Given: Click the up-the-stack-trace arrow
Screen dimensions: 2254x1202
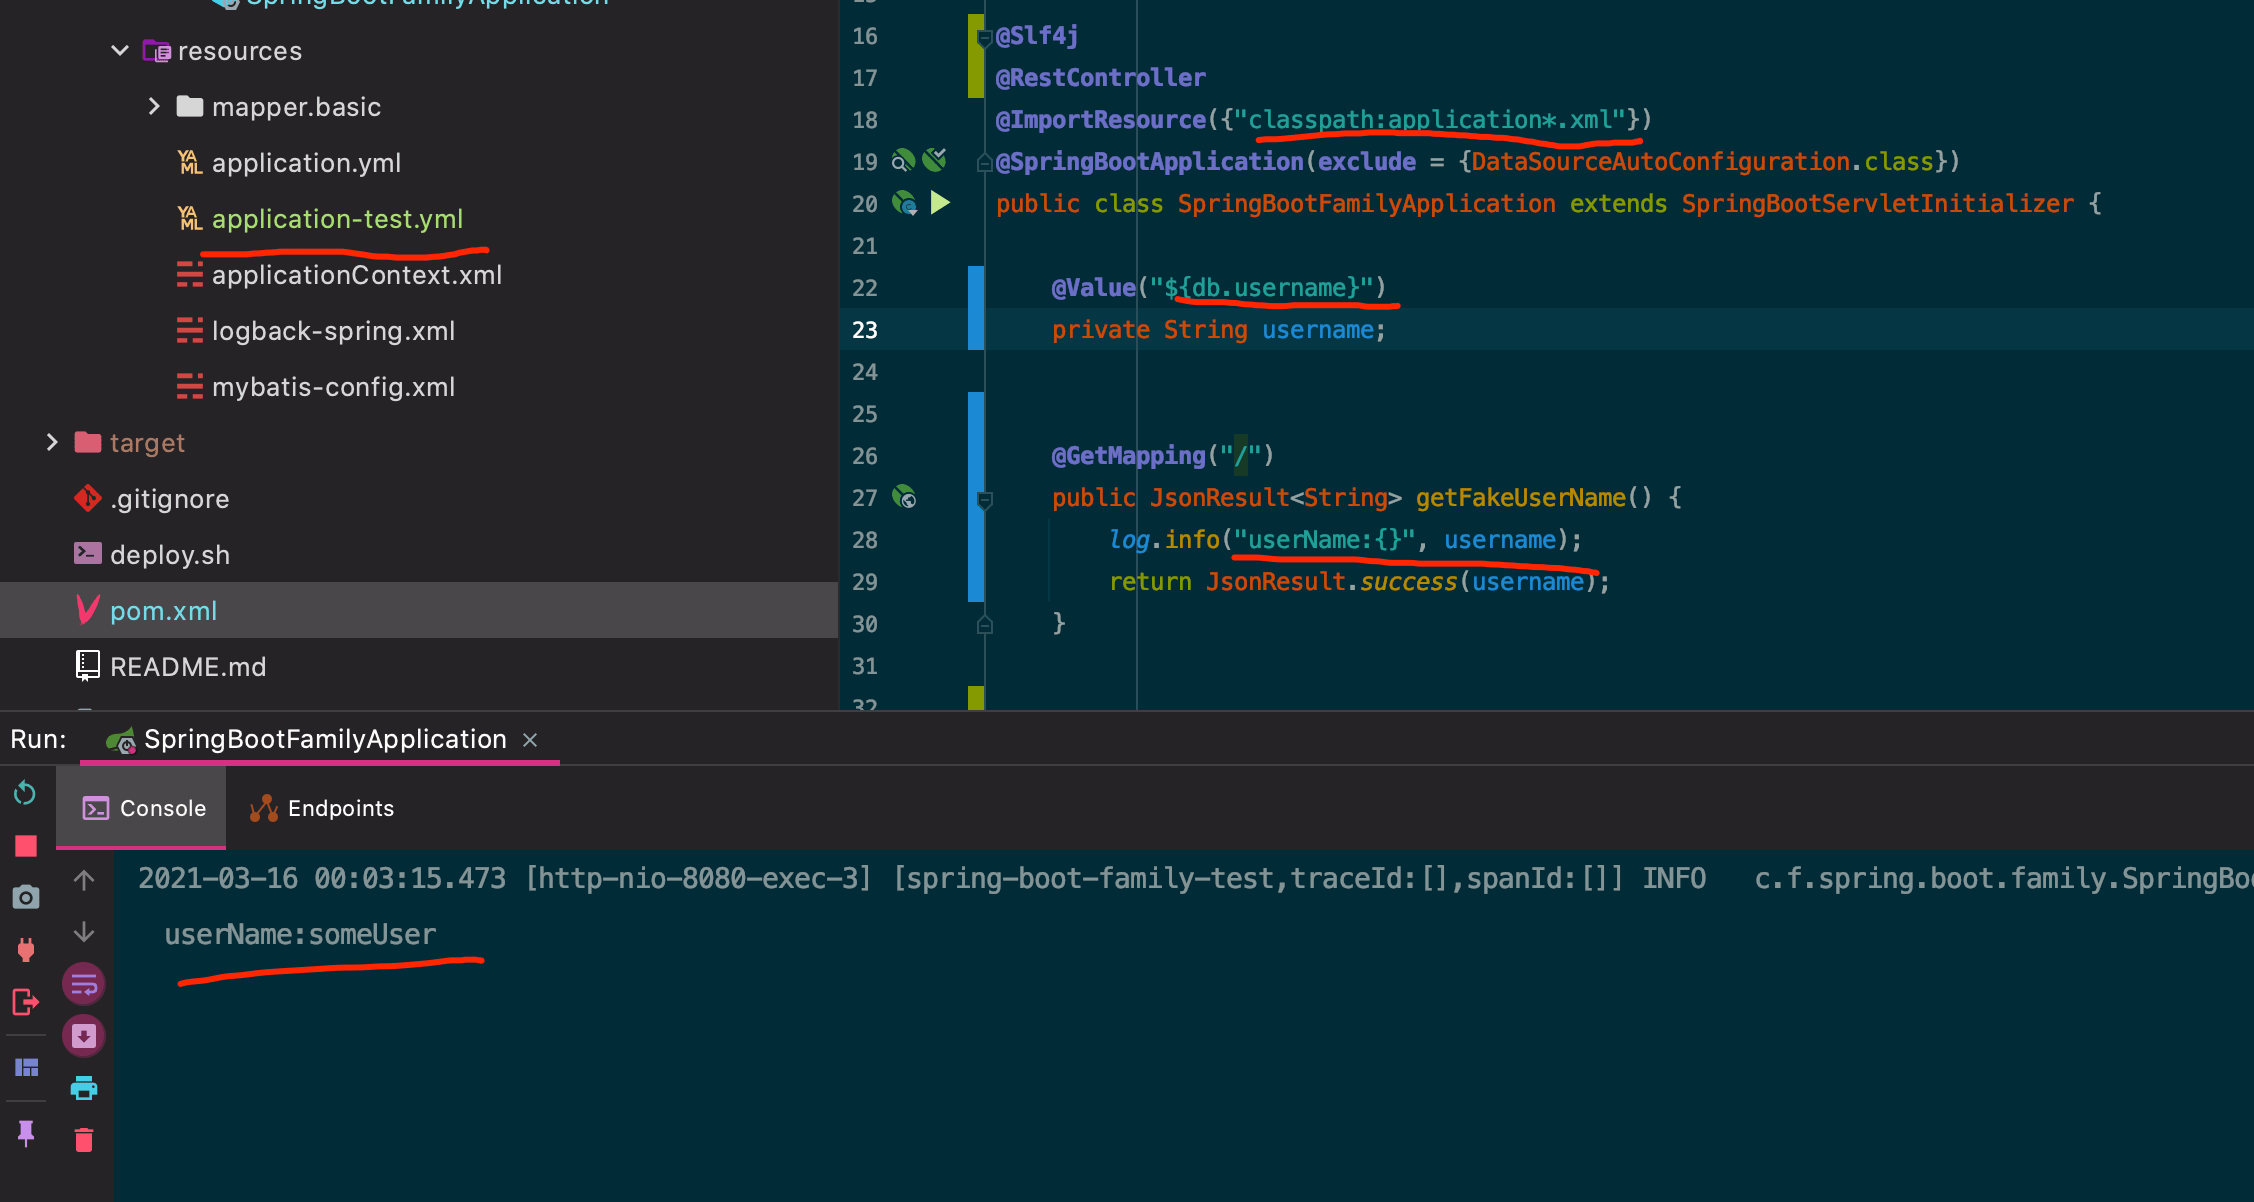Looking at the screenshot, I should (x=84, y=879).
